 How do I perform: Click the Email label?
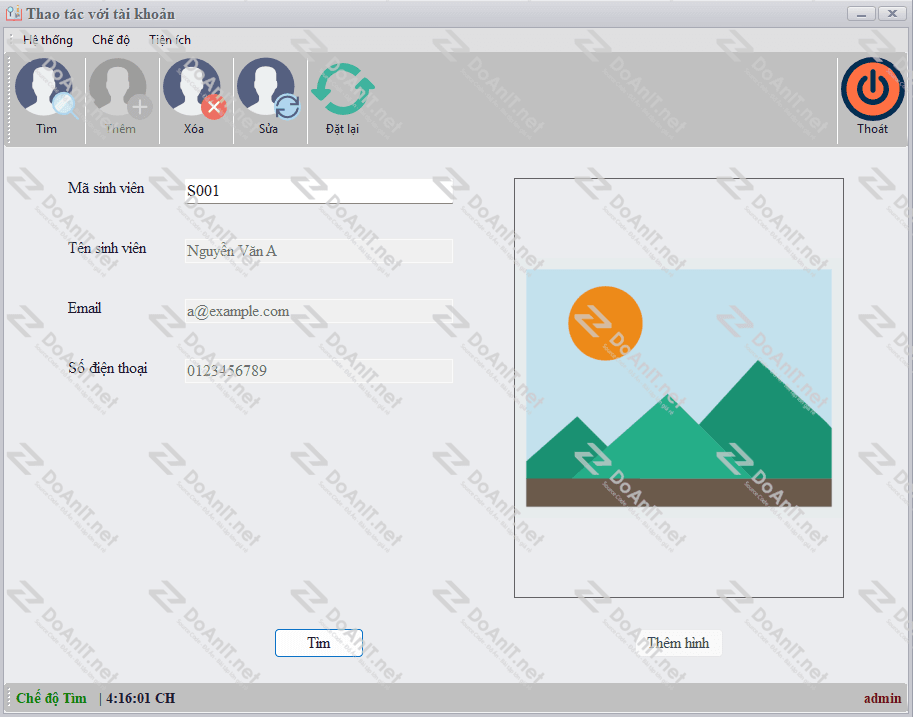(84, 308)
